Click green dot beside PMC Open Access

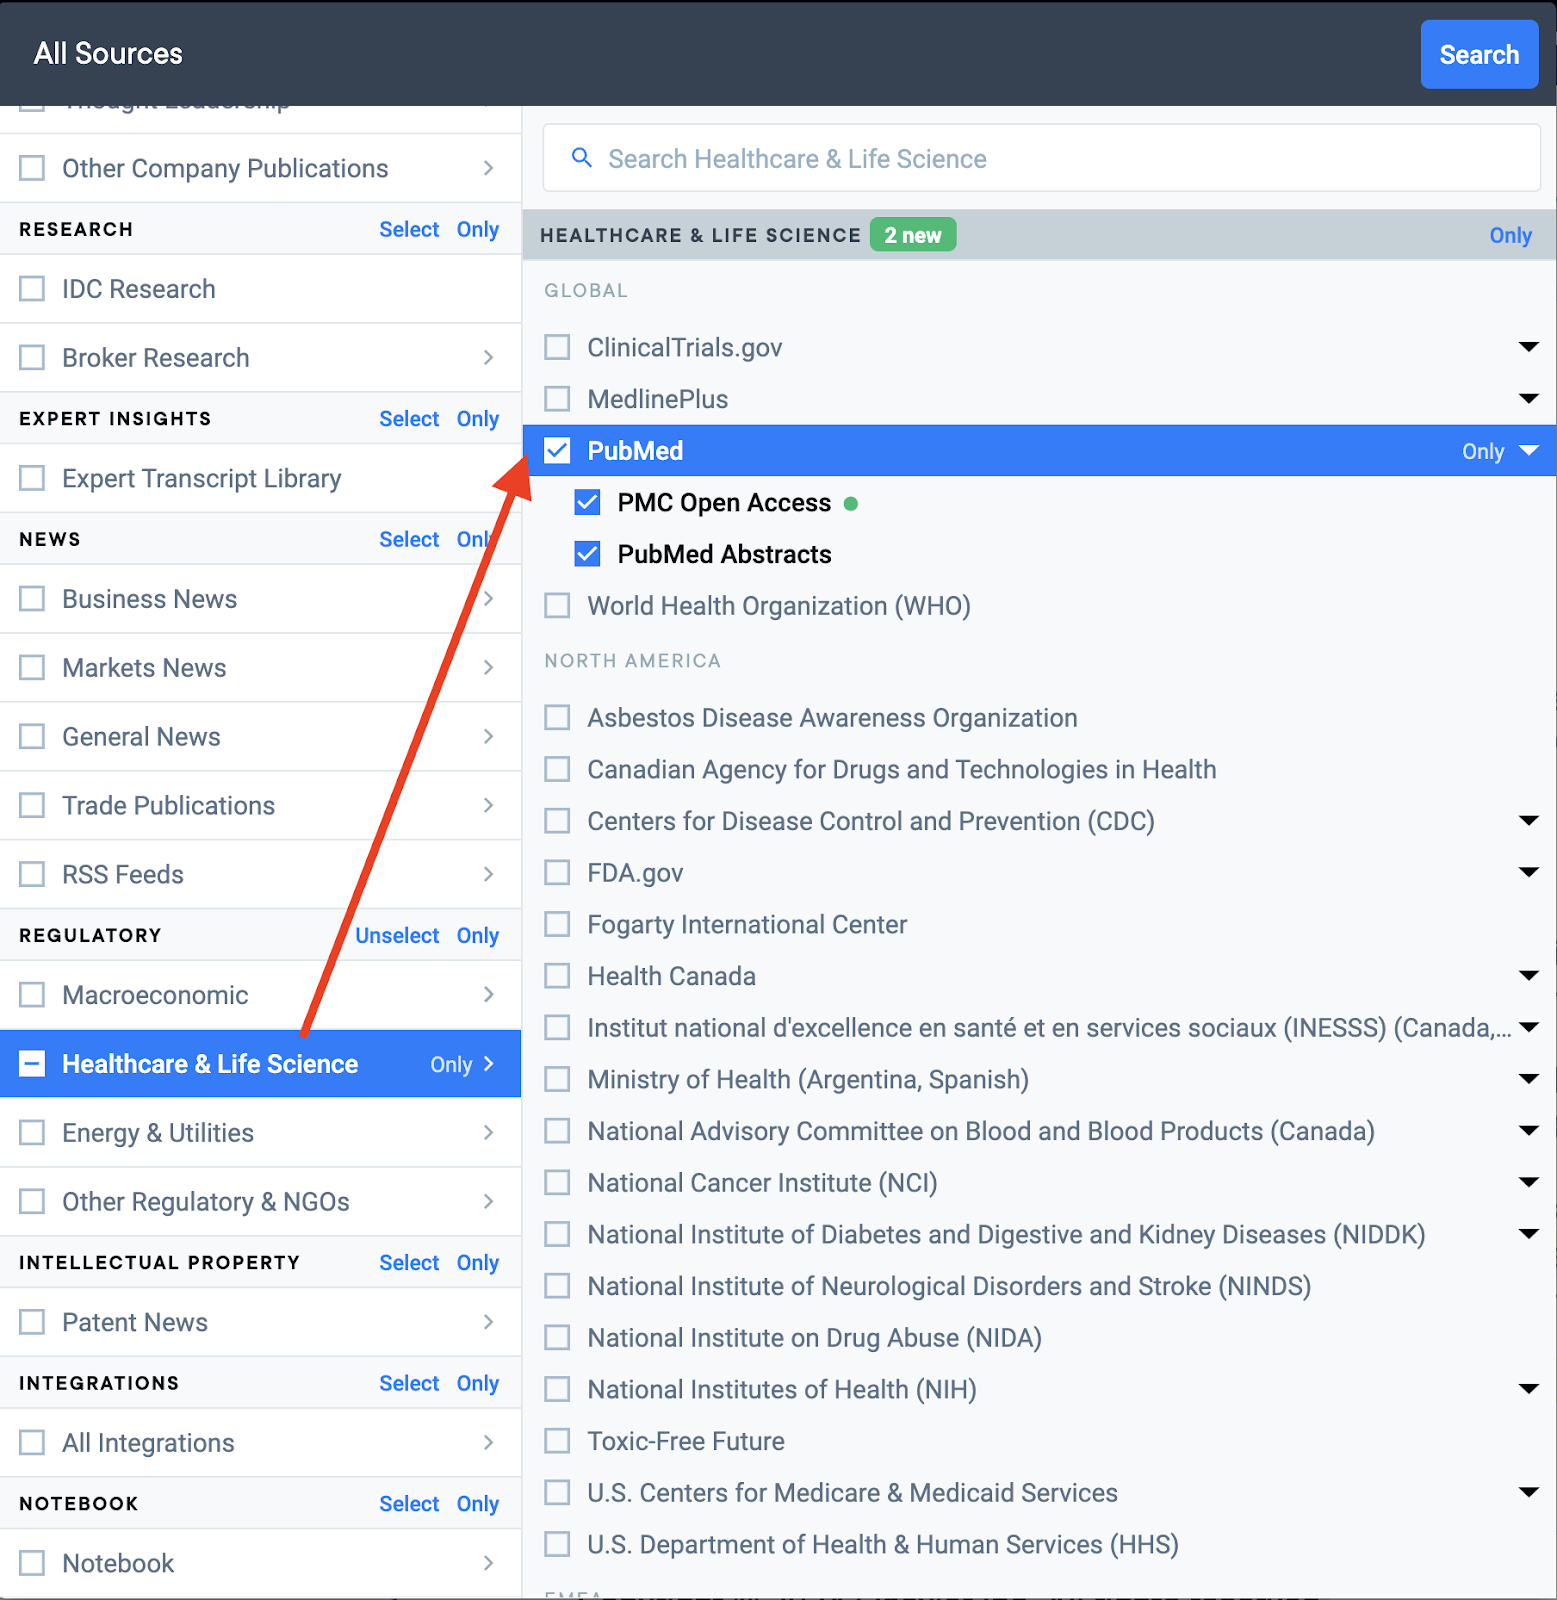[851, 503]
